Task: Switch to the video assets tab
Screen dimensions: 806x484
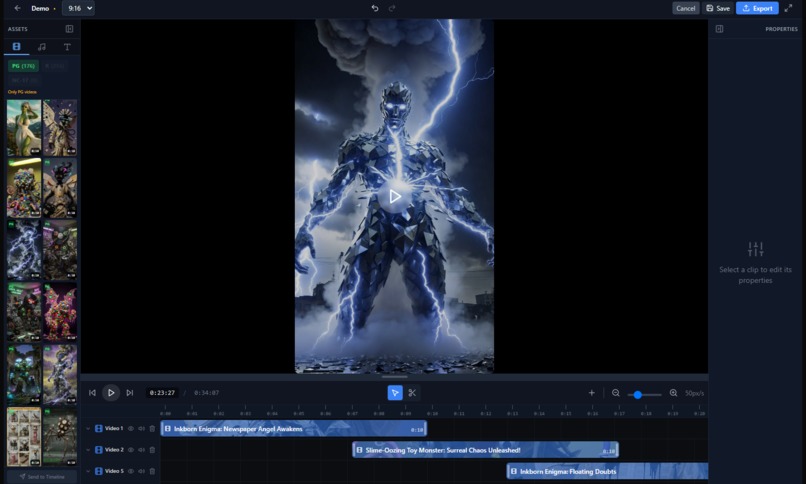Action: tap(16, 47)
